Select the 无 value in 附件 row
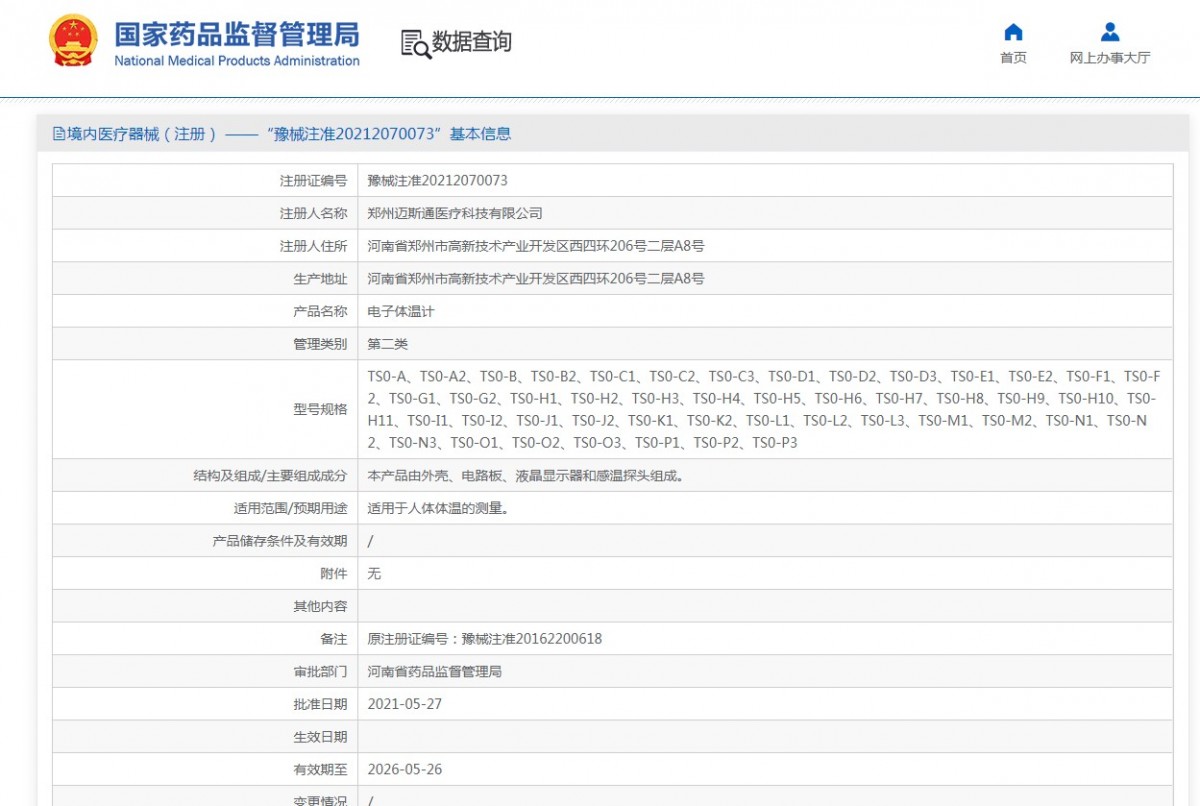The width and height of the screenshot is (1200, 806). (374, 574)
